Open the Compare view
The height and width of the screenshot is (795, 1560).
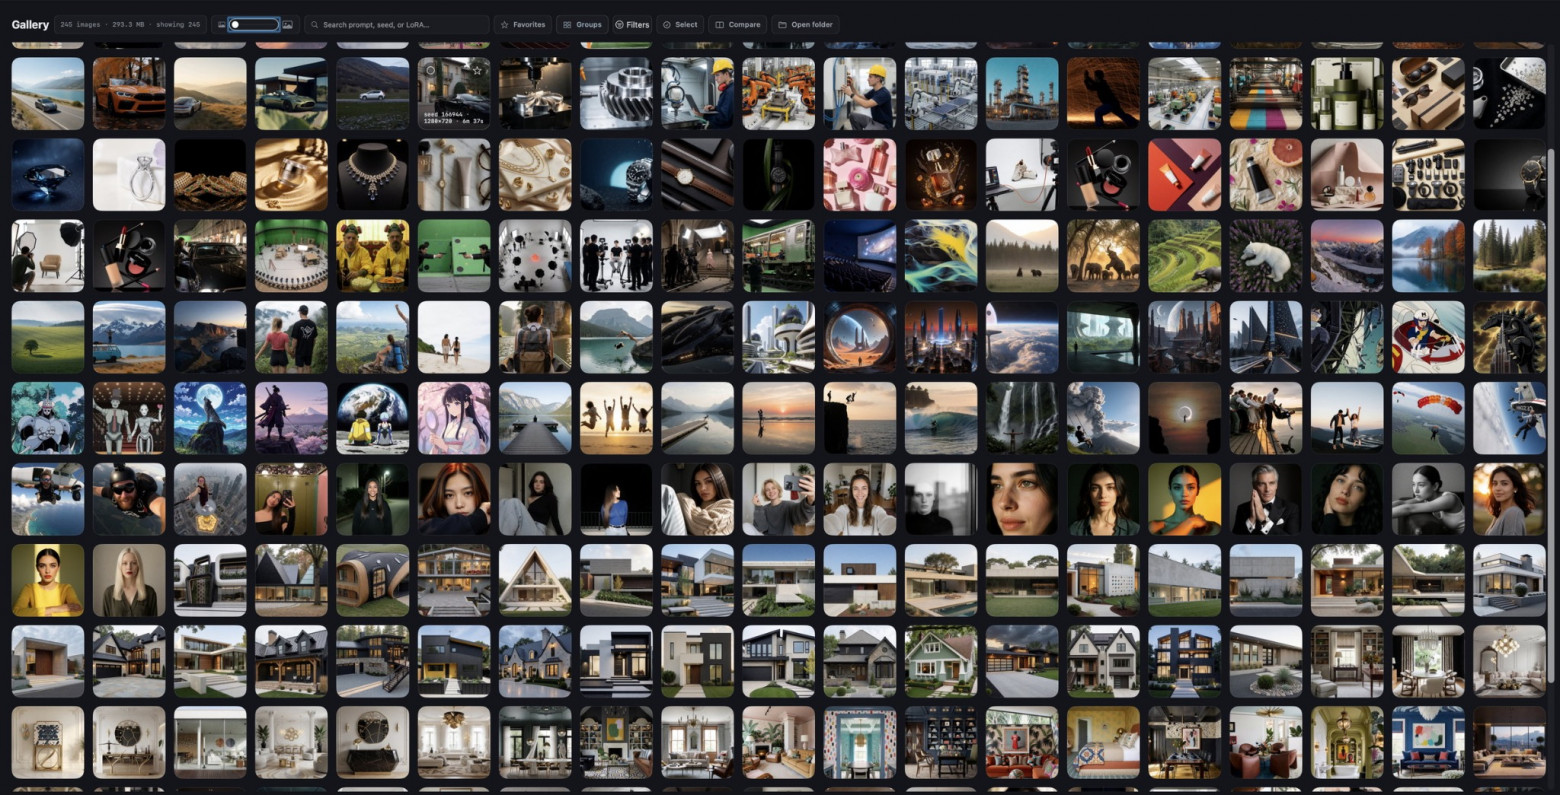(738, 24)
